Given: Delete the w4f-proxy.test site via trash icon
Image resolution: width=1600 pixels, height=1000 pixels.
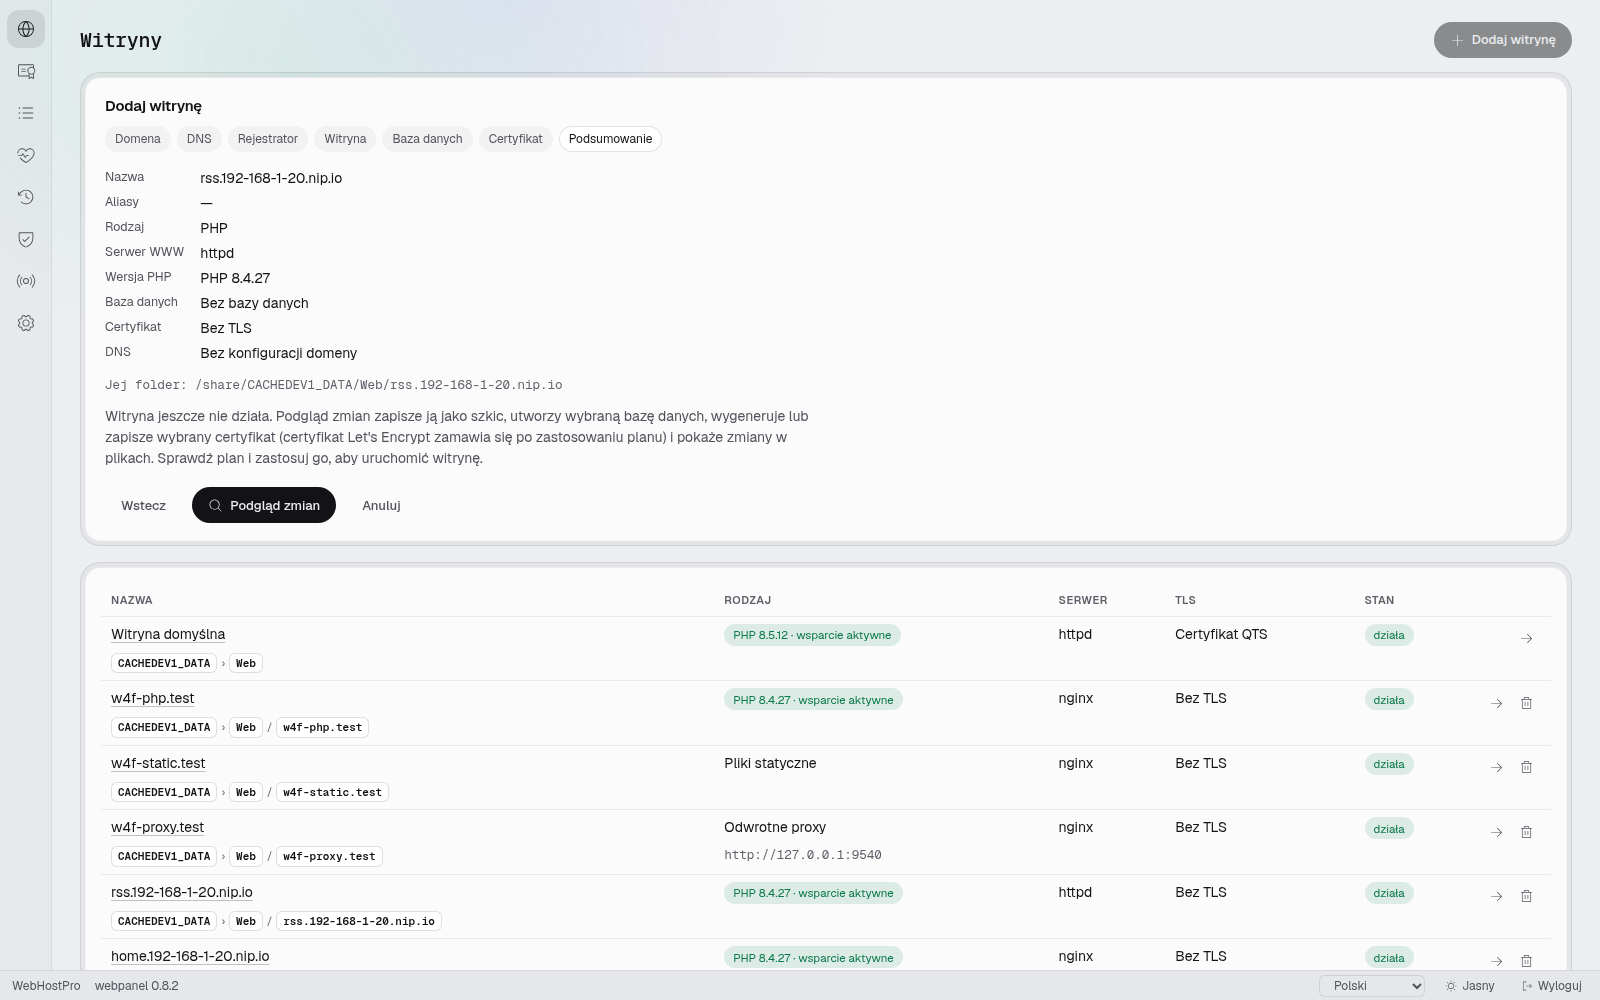Looking at the screenshot, I should coord(1526,832).
